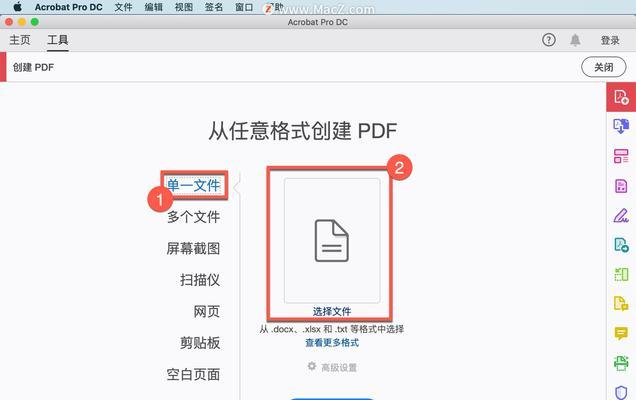The height and width of the screenshot is (400, 636).
Task: Open the Protect shield icon
Action: pyautogui.click(x=621, y=392)
